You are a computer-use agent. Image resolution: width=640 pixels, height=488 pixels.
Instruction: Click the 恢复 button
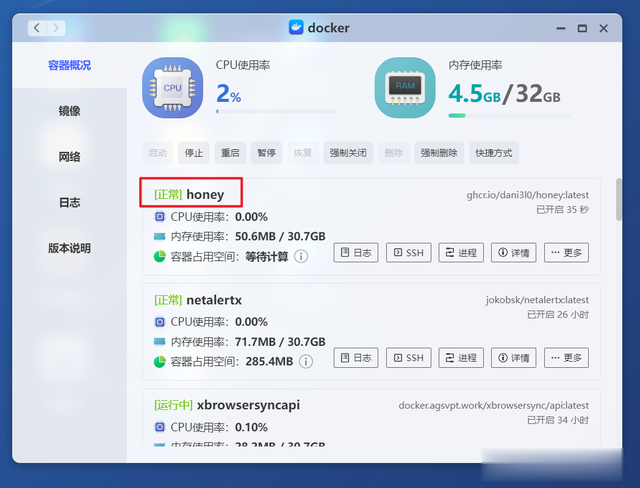point(303,153)
